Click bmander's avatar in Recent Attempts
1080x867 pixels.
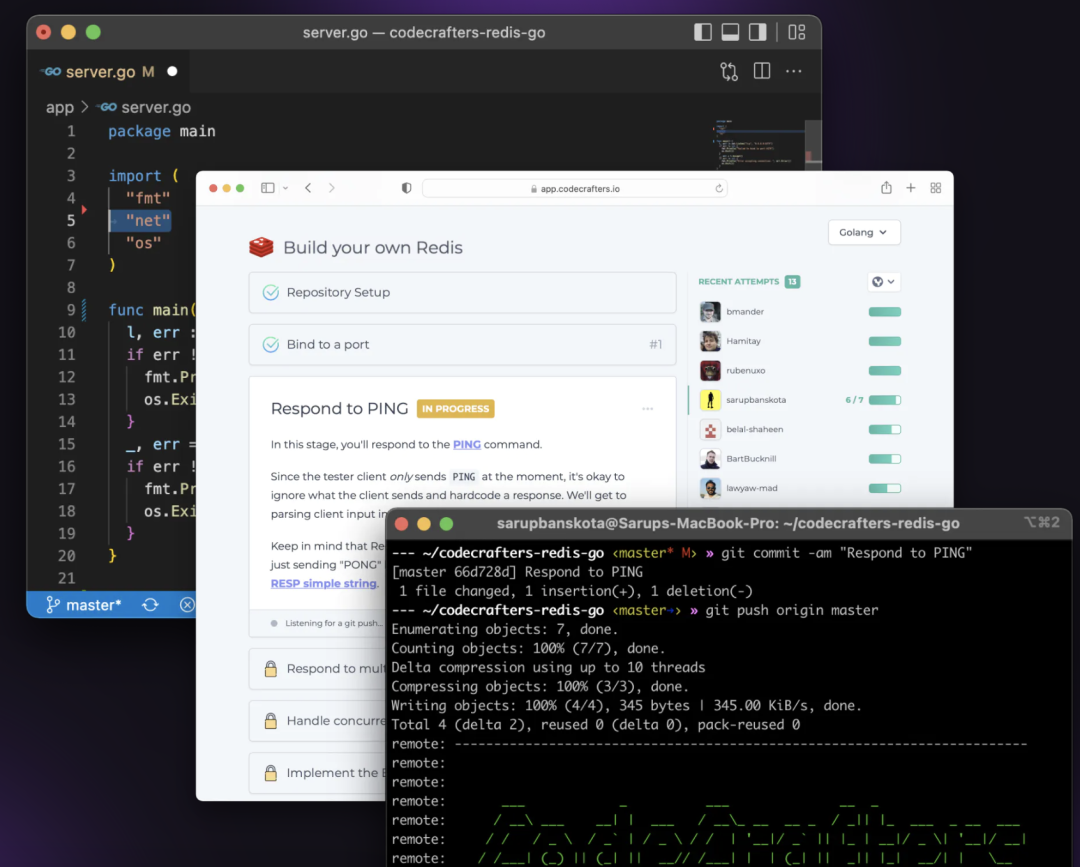pyautogui.click(x=710, y=312)
